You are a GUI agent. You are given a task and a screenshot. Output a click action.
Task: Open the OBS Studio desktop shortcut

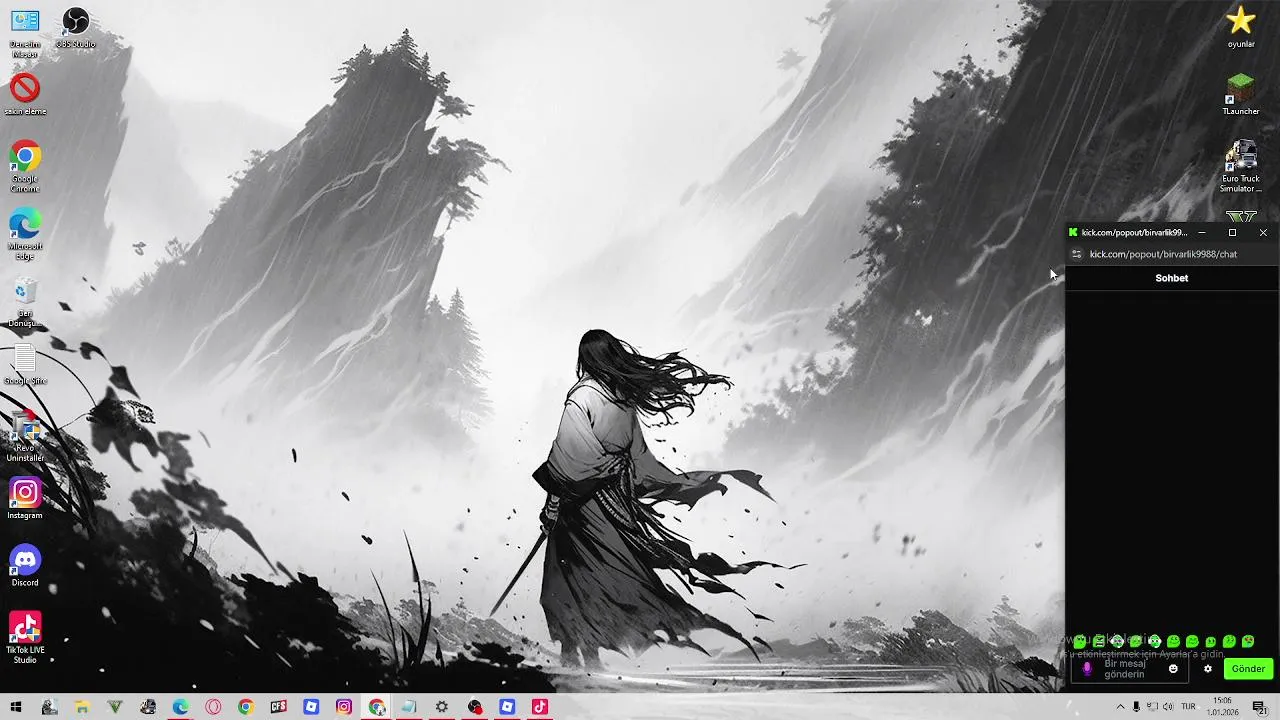click(75, 27)
